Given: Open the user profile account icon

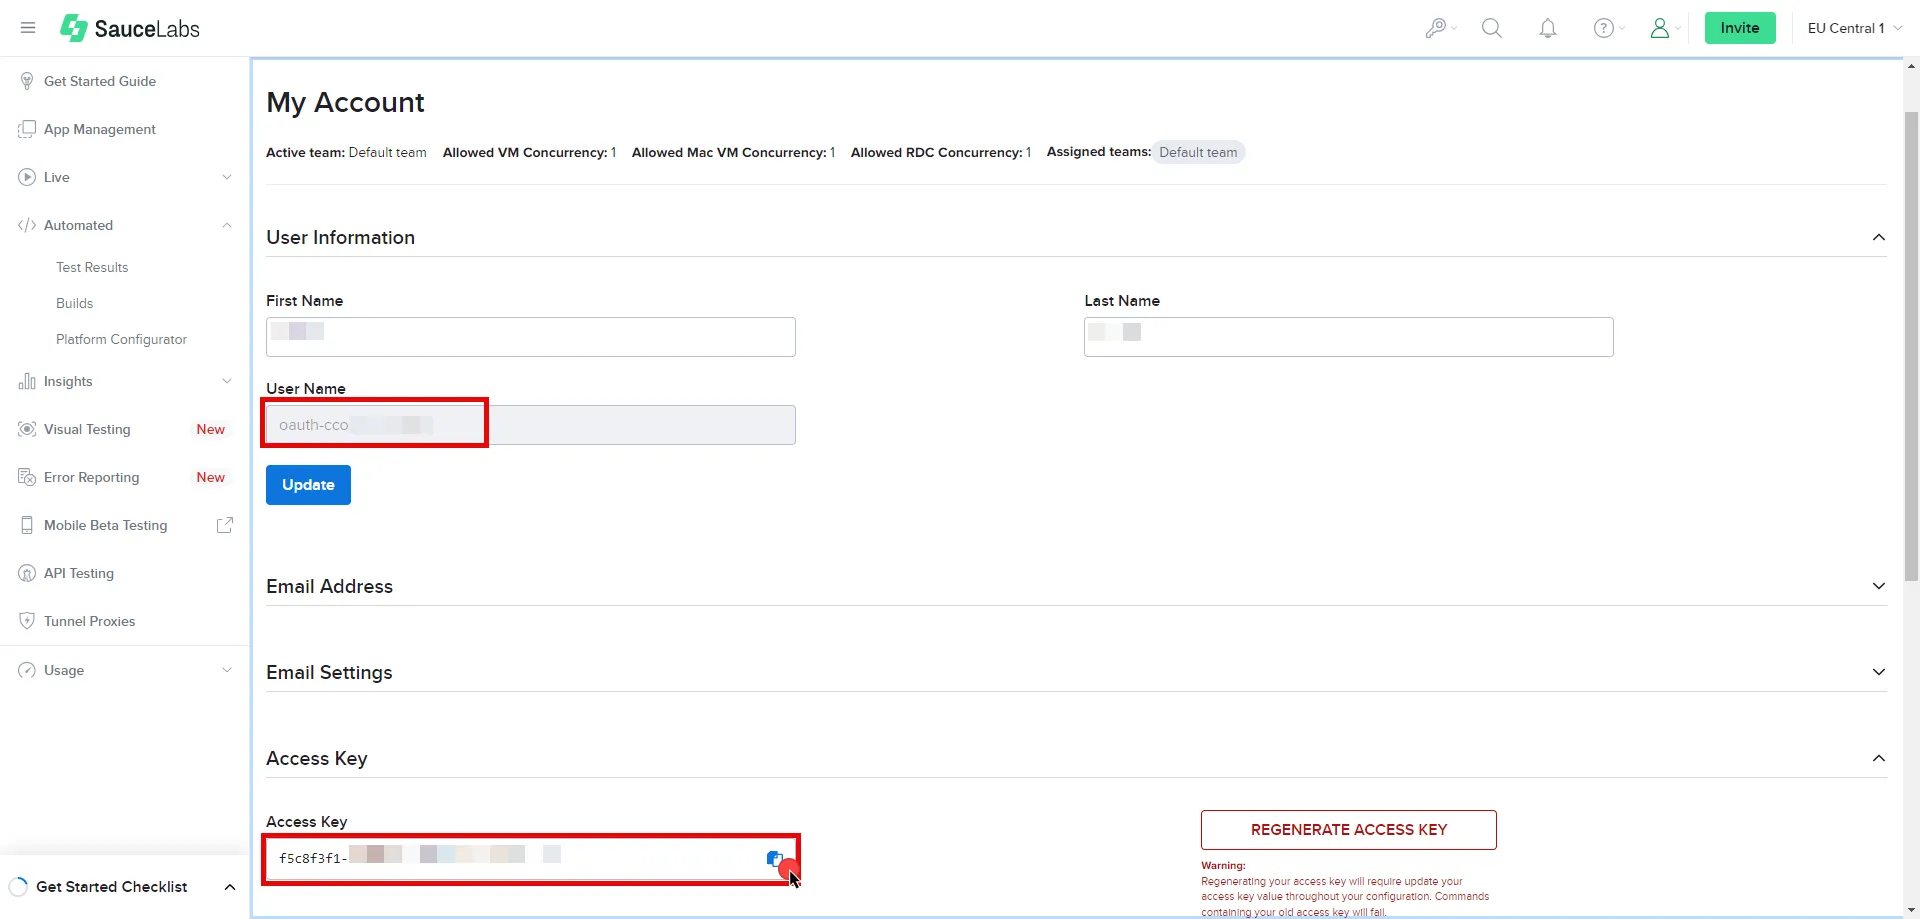Looking at the screenshot, I should (1660, 28).
